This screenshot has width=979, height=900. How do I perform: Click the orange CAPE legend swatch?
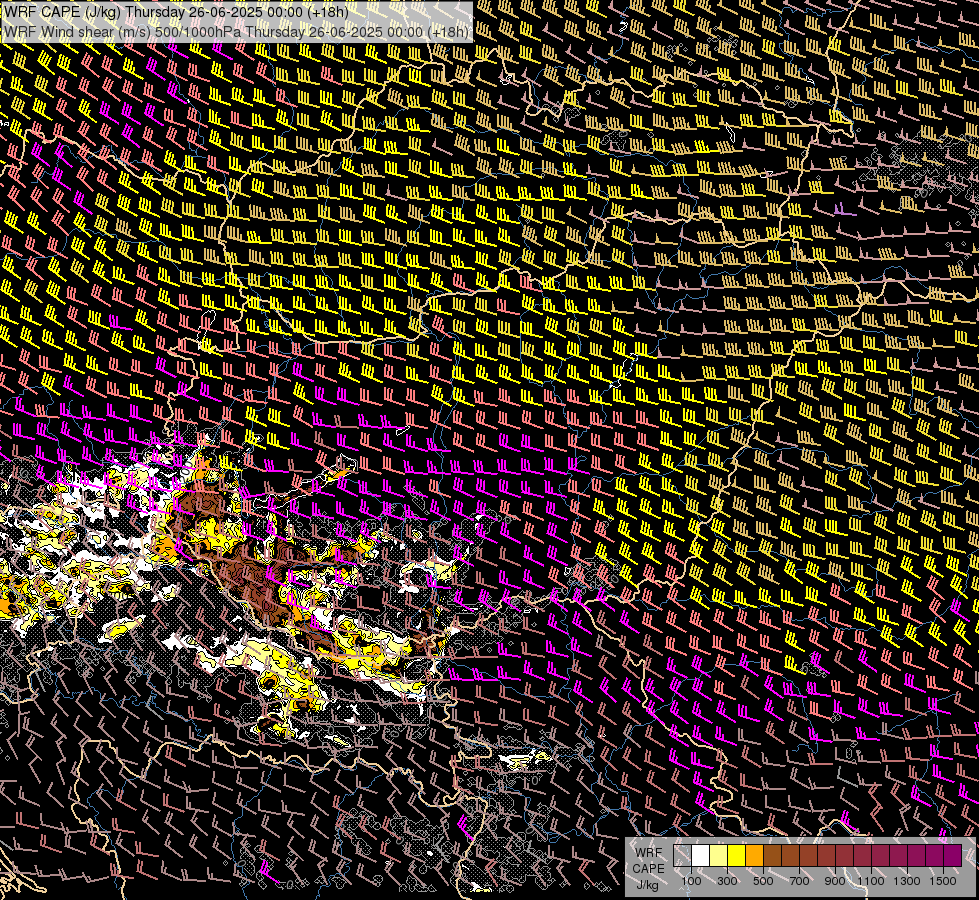(754, 856)
